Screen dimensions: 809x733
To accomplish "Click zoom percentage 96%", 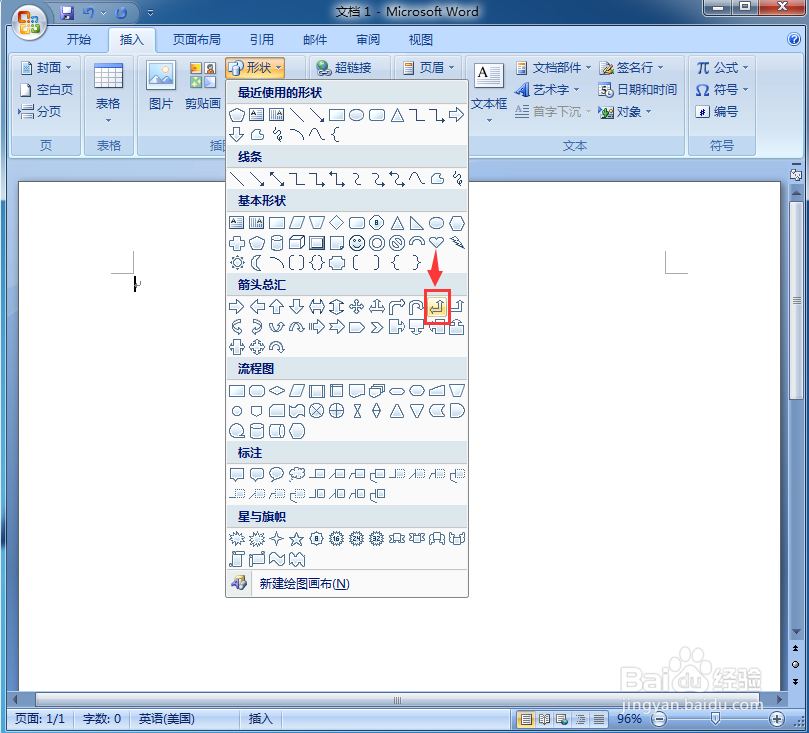I will (x=629, y=719).
